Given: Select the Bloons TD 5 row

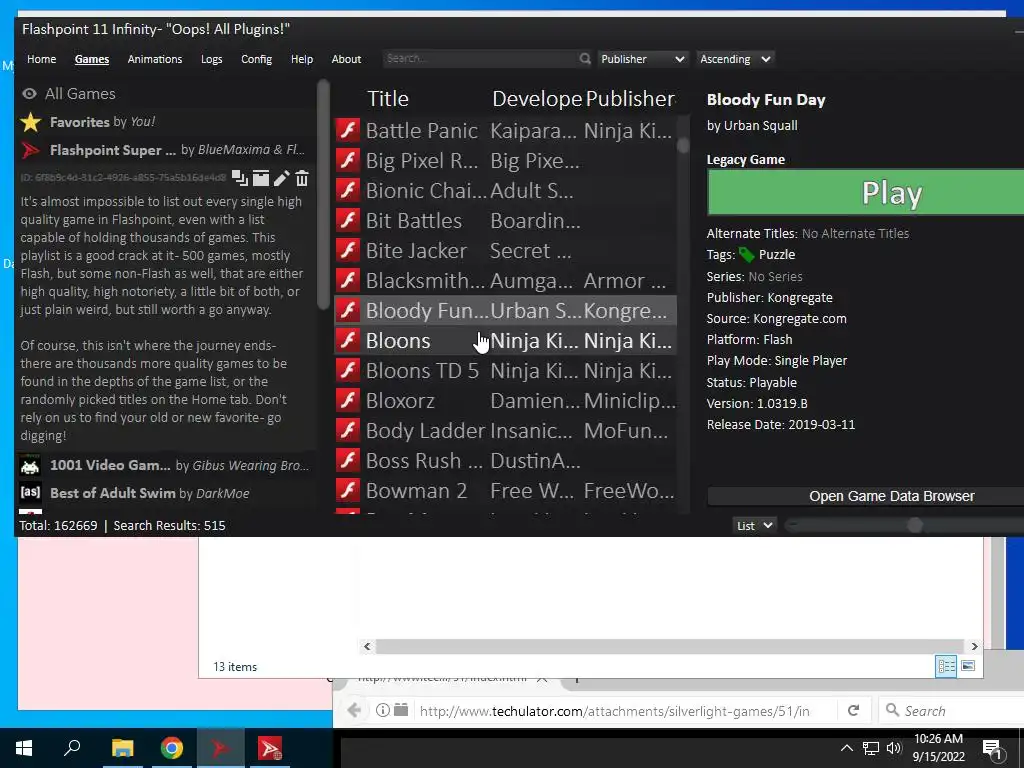Looking at the screenshot, I should pos(505,371).
